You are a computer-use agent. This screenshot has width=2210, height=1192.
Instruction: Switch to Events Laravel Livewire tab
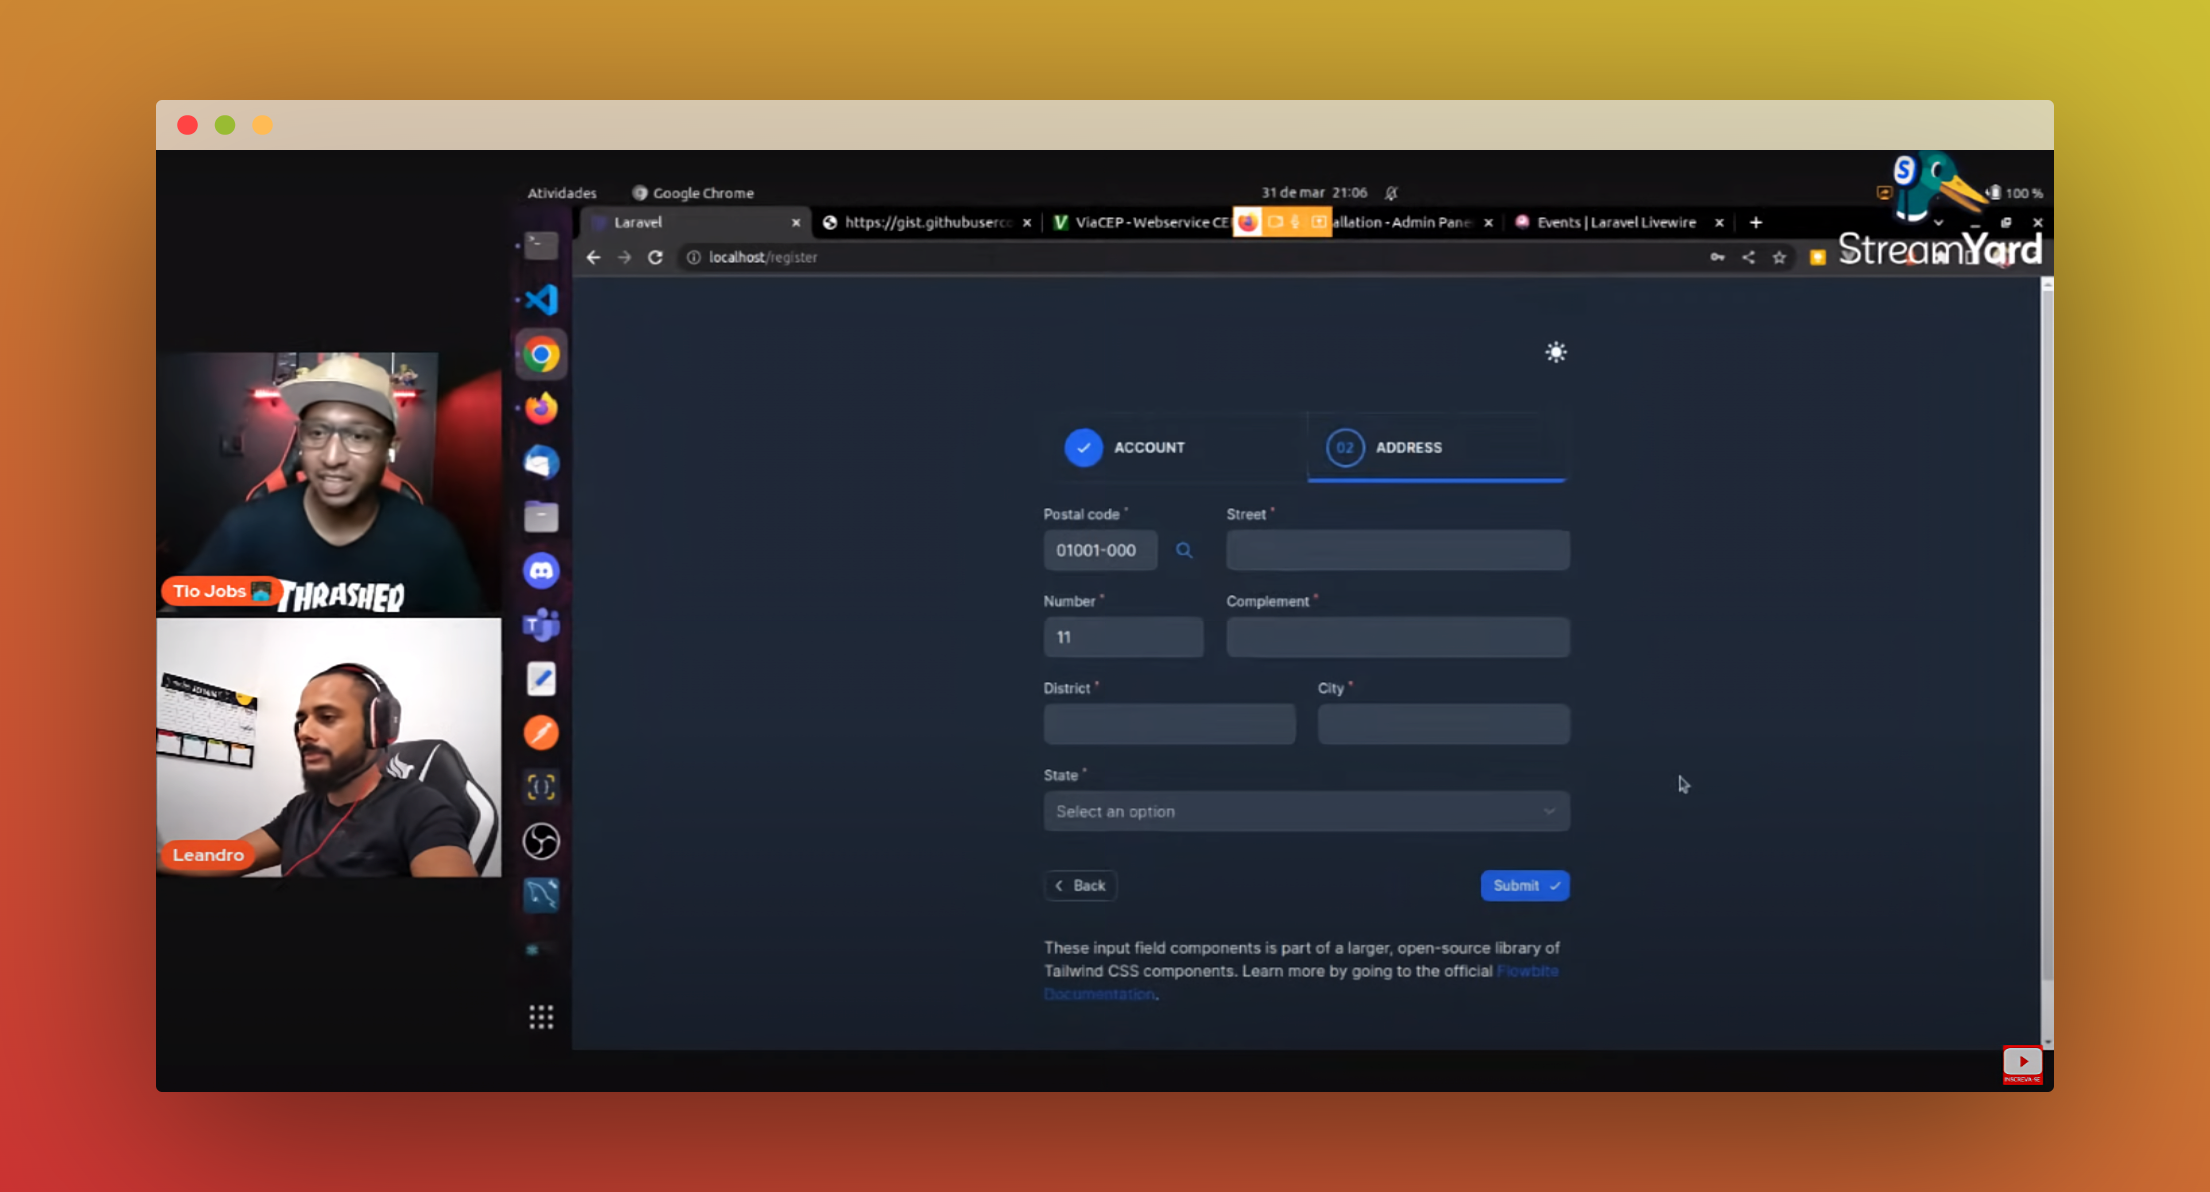coord(1615,222)
